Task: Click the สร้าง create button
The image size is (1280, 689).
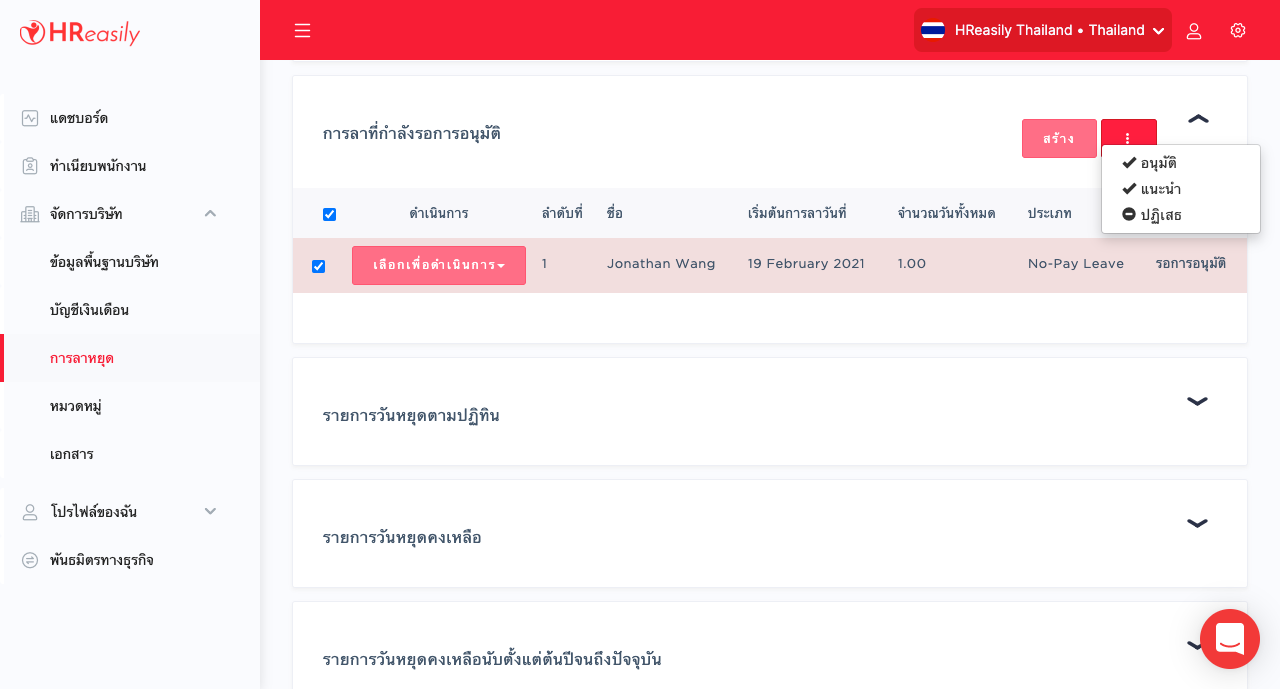Action: tap(1059, 138)
